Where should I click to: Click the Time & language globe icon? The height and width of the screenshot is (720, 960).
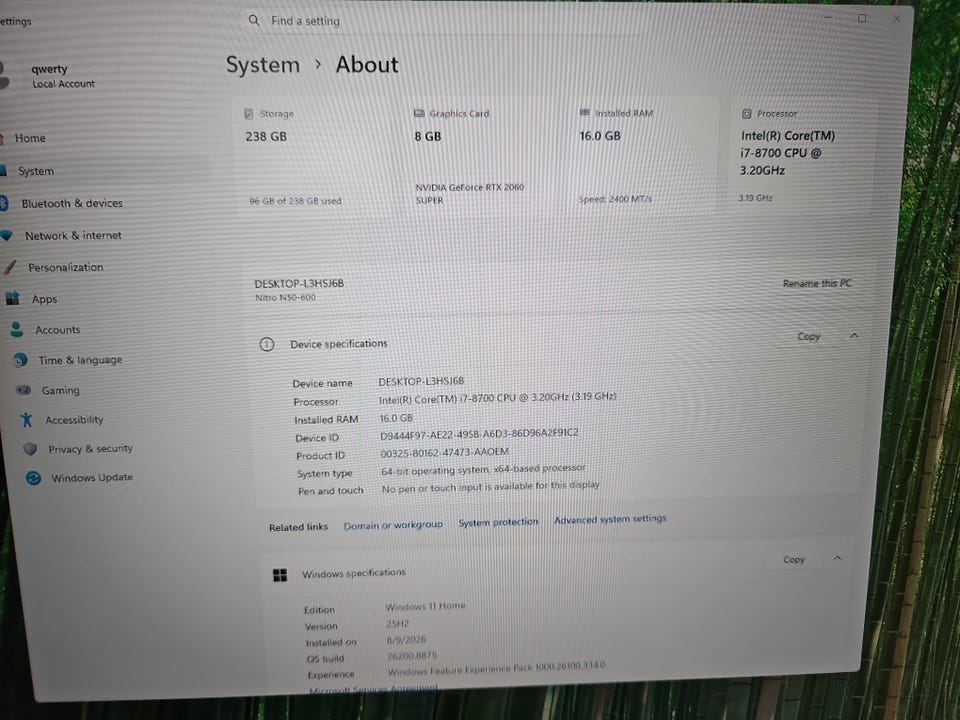[20, 360]
